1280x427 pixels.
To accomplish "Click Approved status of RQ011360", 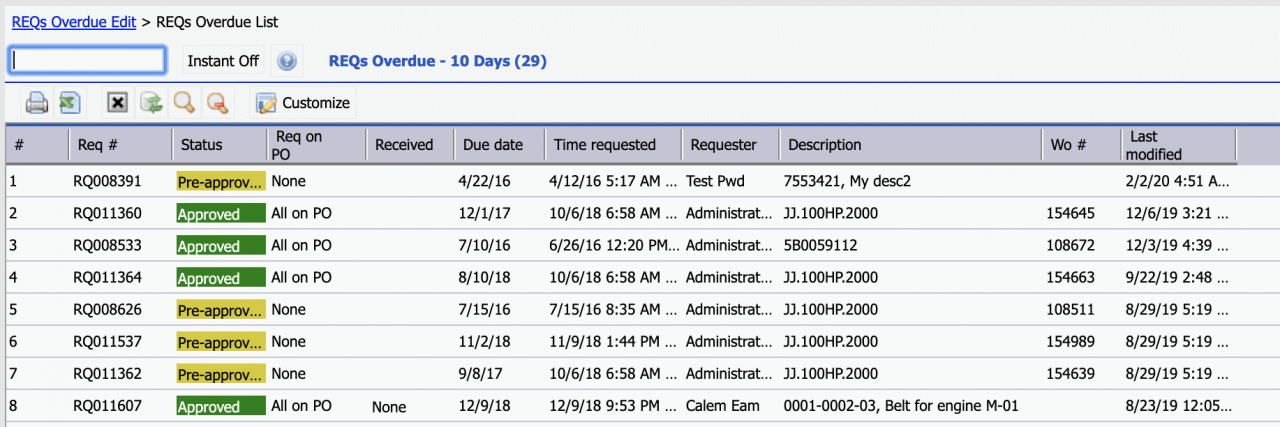I will point(221,214).
